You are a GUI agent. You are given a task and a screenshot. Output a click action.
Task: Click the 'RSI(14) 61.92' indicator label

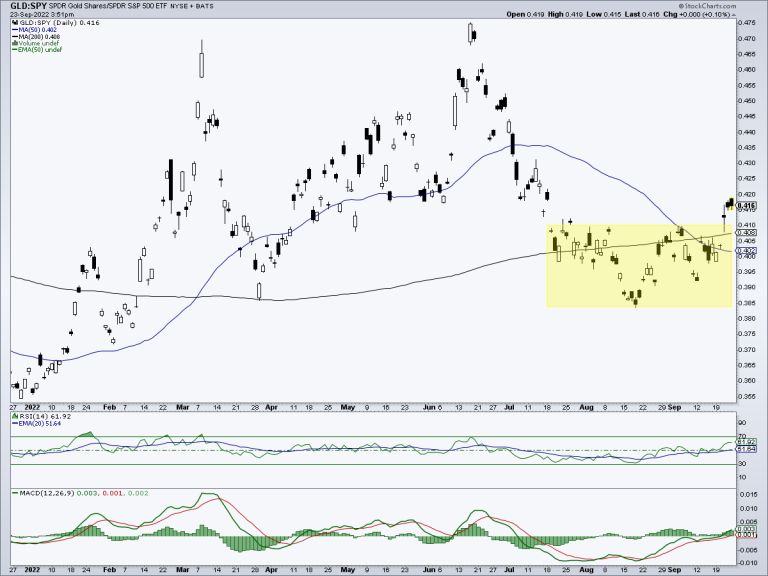pos(45,416)
